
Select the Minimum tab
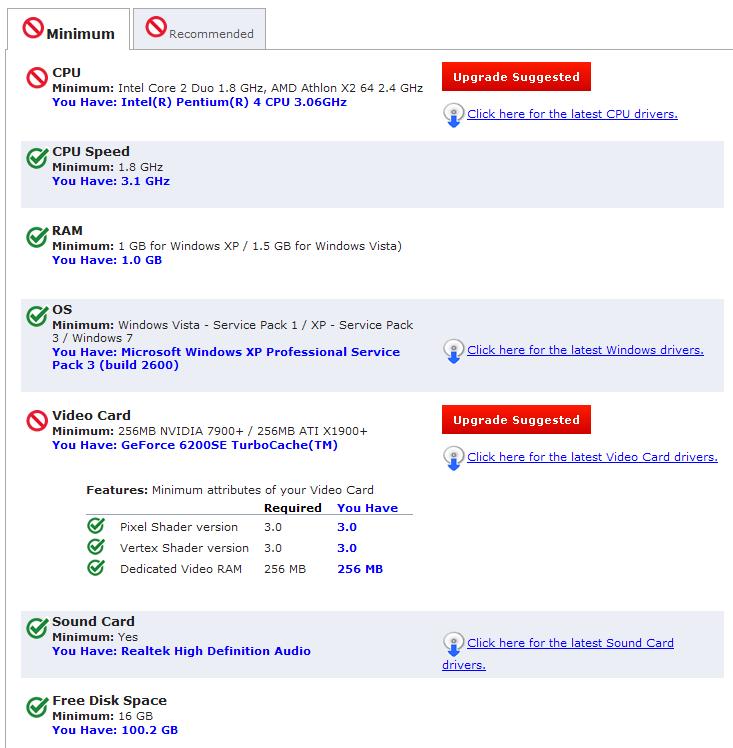tap(68, 29)
